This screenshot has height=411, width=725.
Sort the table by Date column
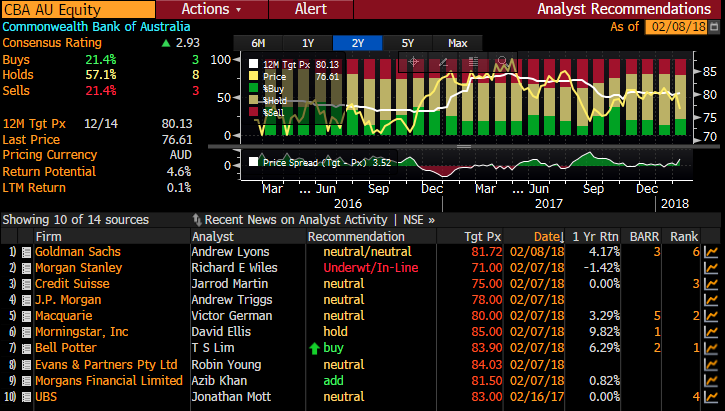[549, 237]
